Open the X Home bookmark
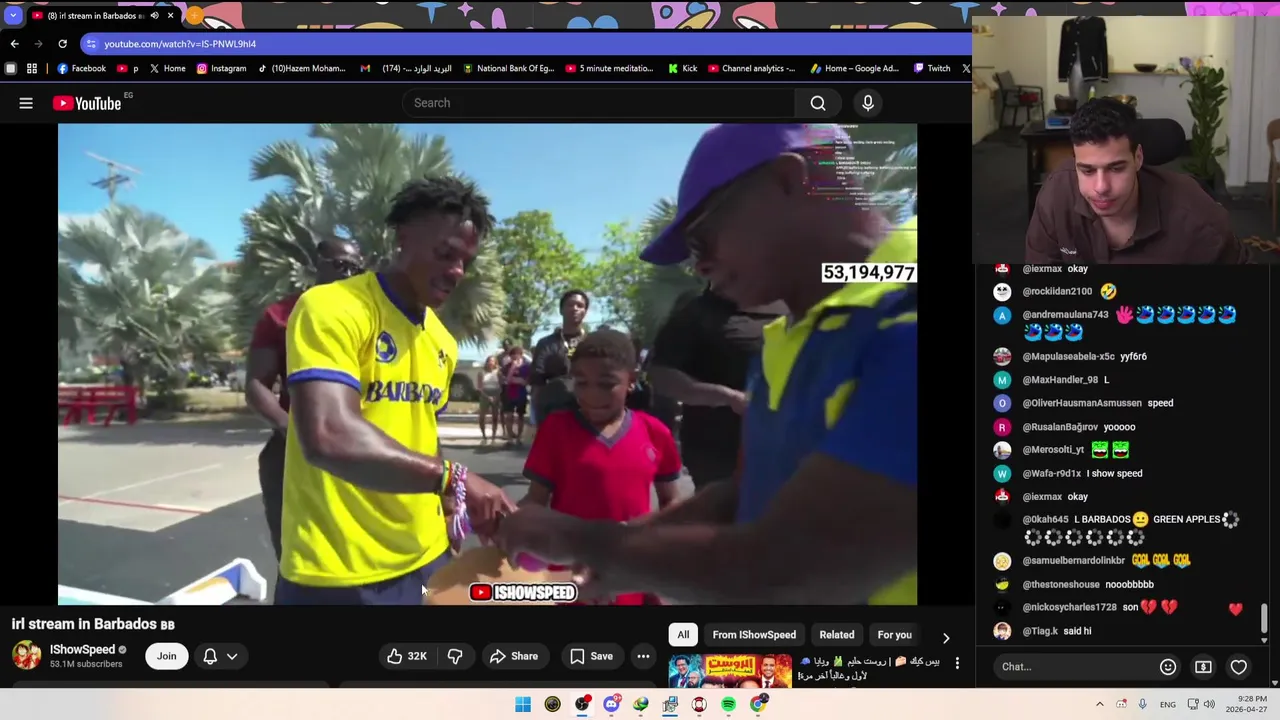 (x=167, y=68)
